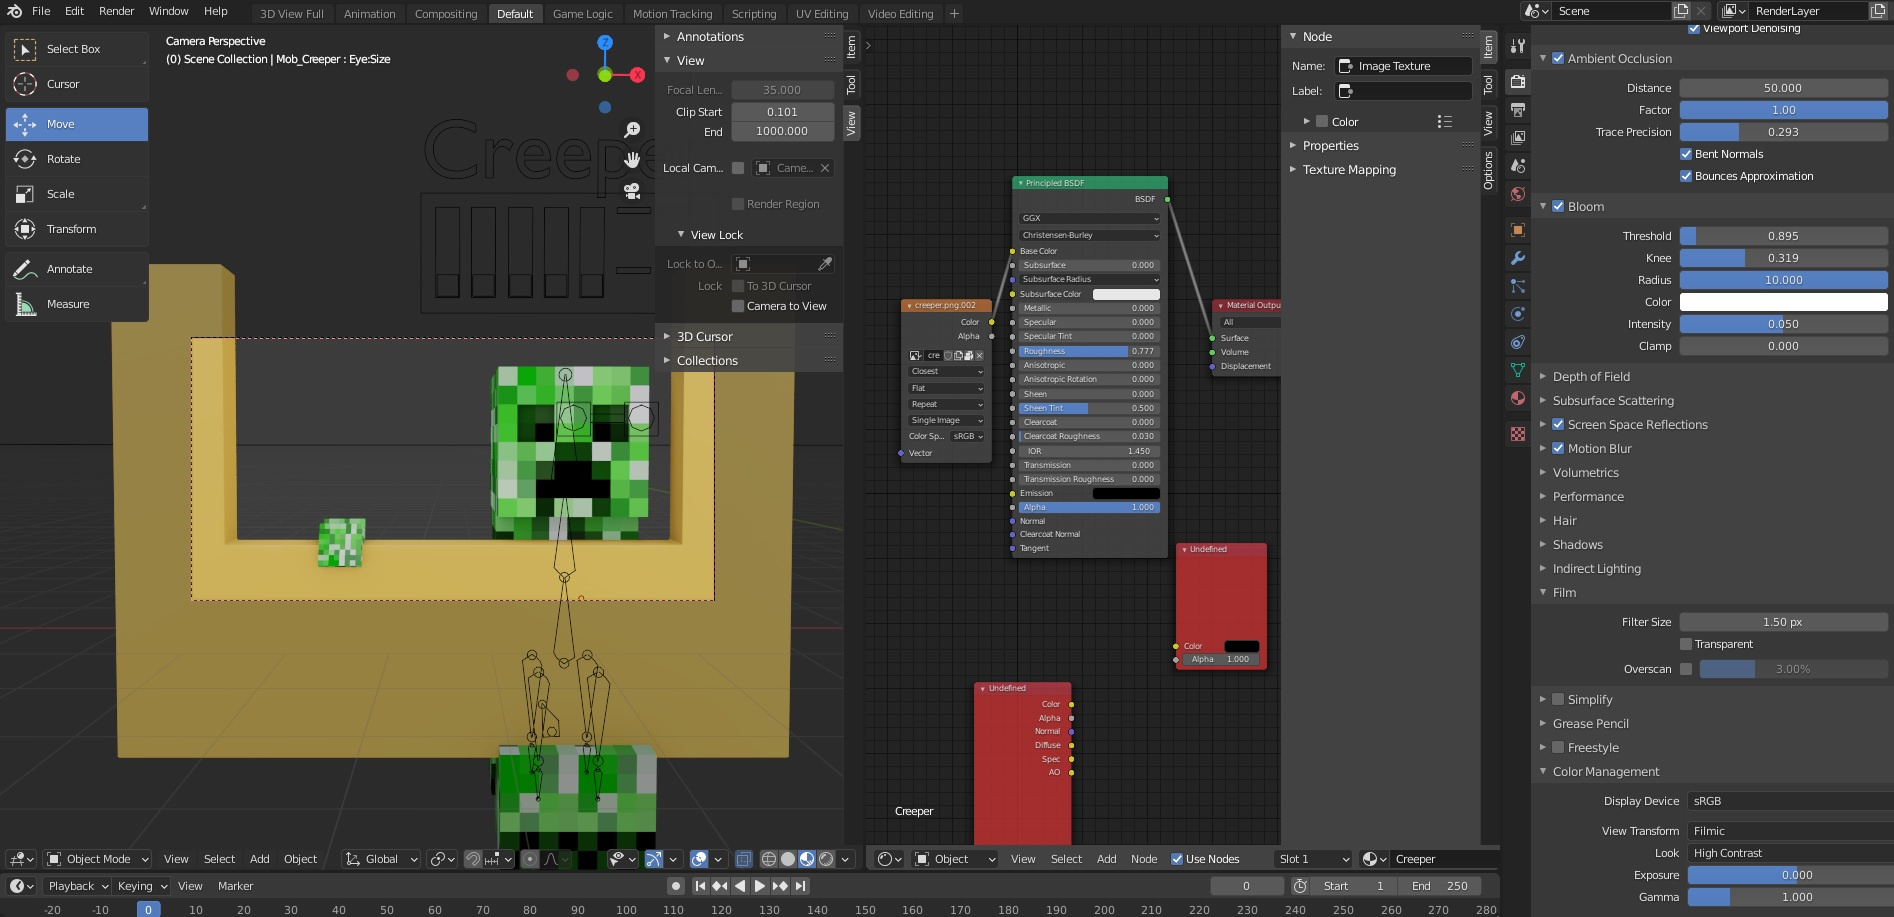This screenshot has width=1894, height=917.
Task: Open the Display Device sRGB dropdown
Action: point(1789,801)
